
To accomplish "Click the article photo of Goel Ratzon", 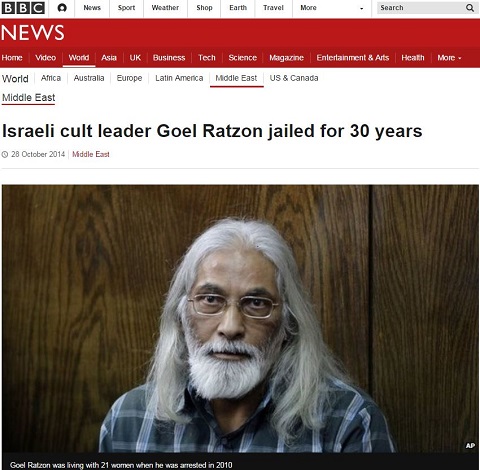I will (240, 319).
